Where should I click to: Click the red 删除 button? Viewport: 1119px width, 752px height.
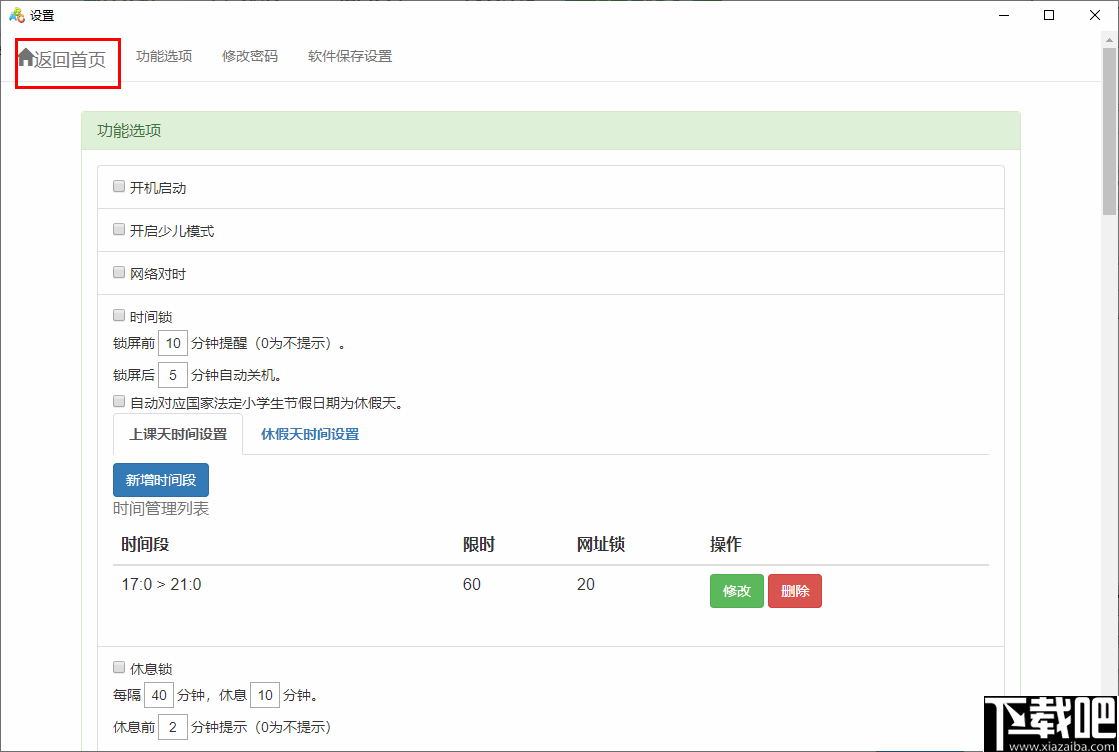pos(795,591)
